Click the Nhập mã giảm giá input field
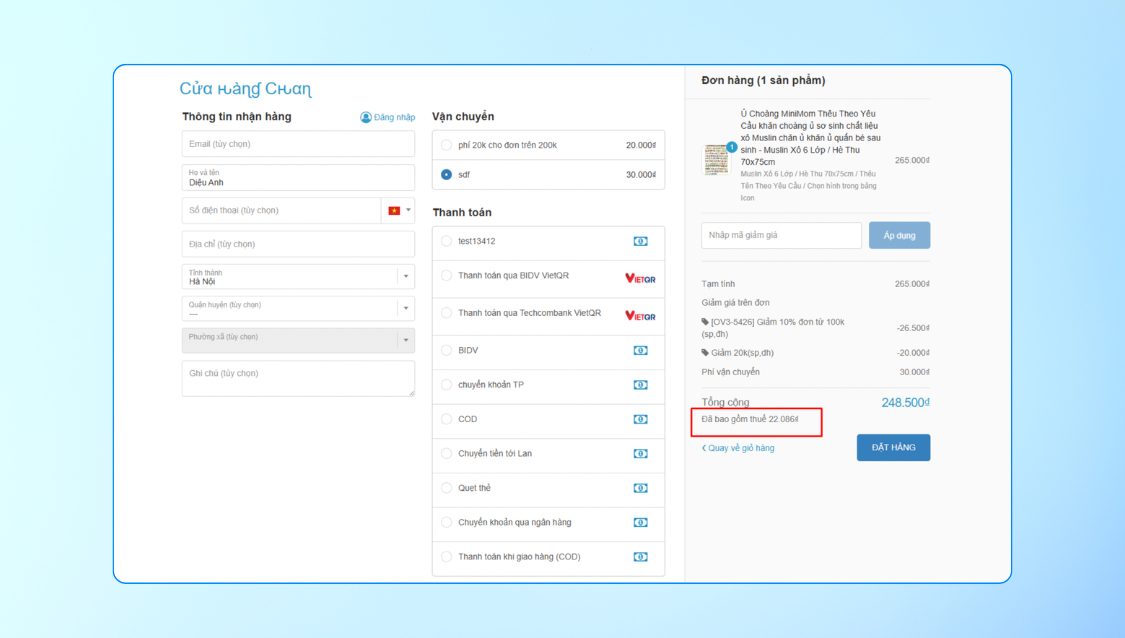Image resolution: width=1125 pixels, height=638 pixels. (780, 235)
